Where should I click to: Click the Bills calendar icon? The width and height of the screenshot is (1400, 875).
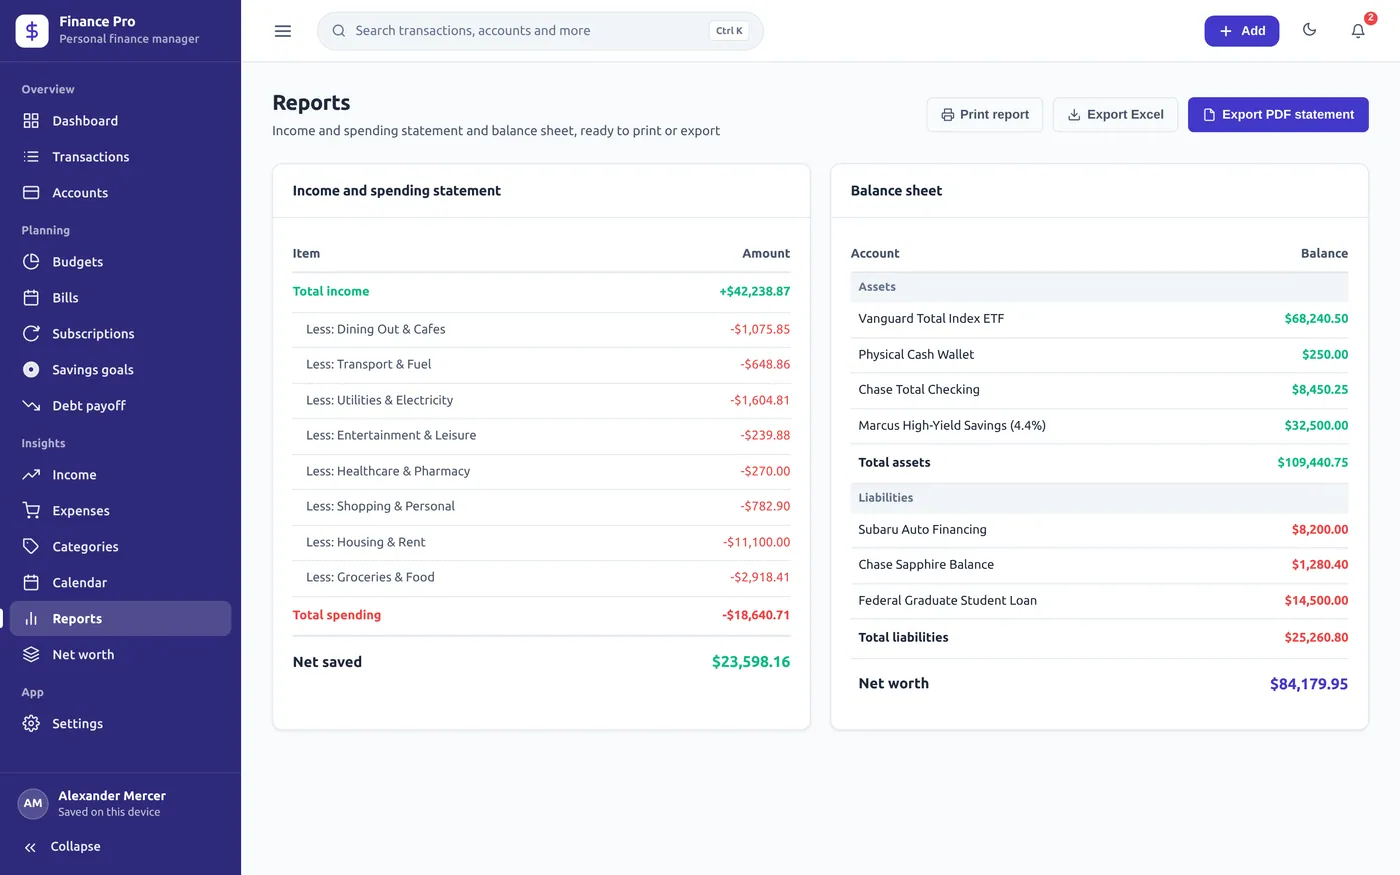[x=31, y=298]
